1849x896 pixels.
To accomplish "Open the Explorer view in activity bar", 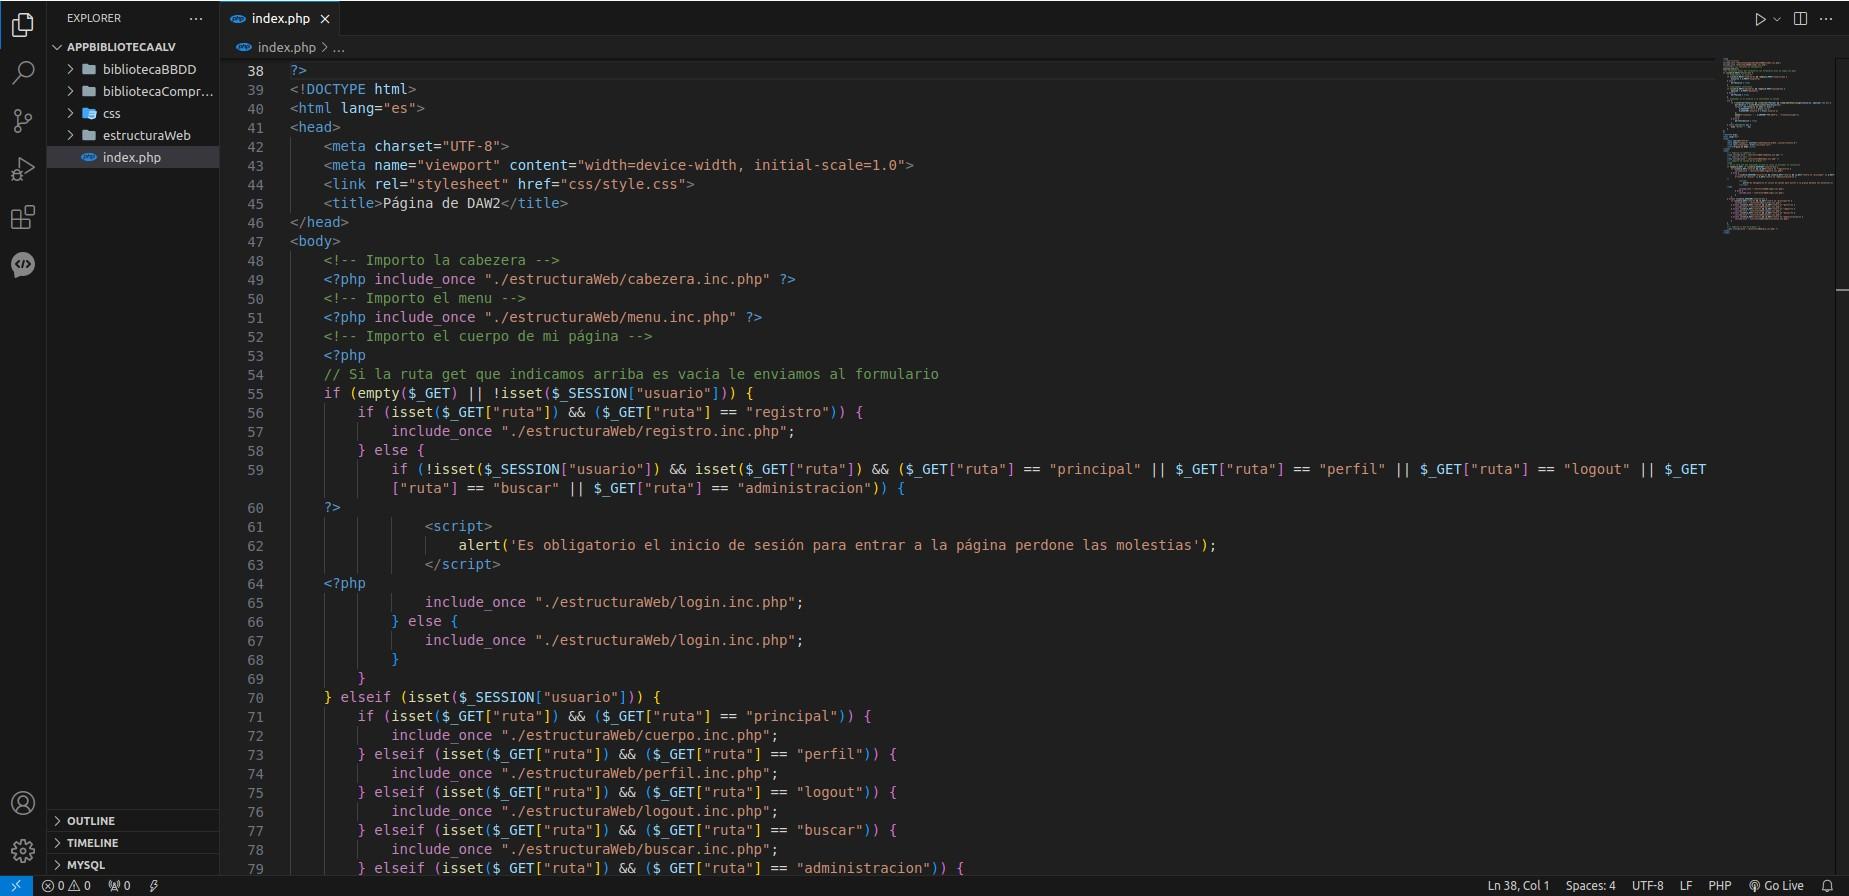I will click(22, 25).
